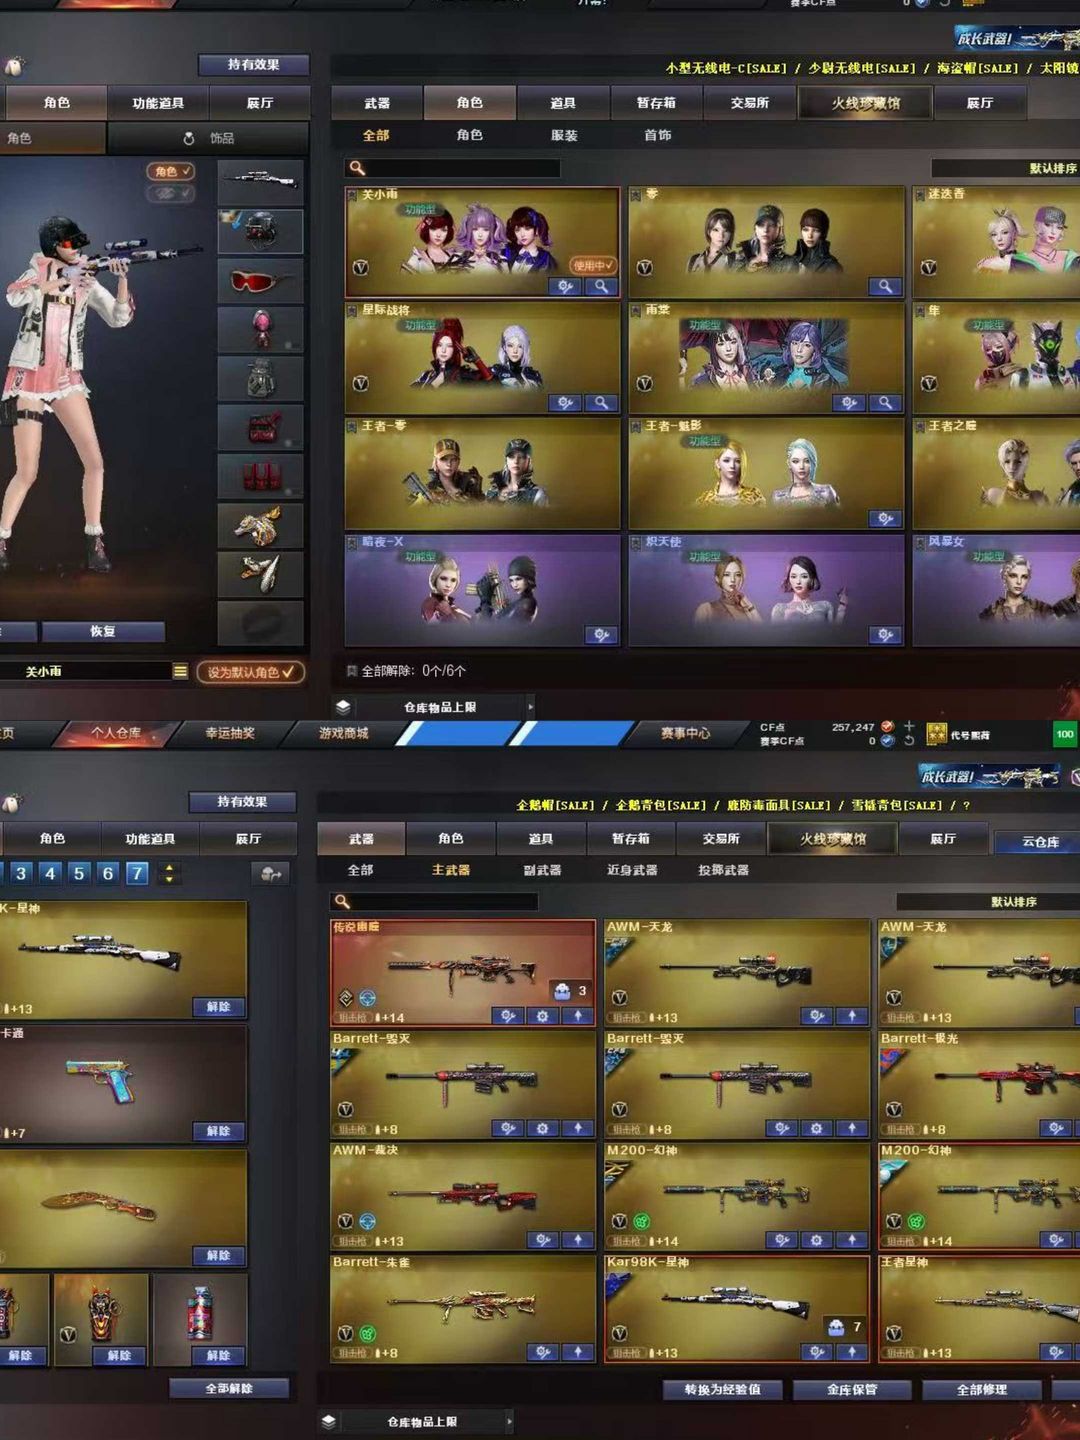1080x1440 pixels.
Task: Toggle the 使用中 mark on 关小雨 card
Action: point(593,265)
